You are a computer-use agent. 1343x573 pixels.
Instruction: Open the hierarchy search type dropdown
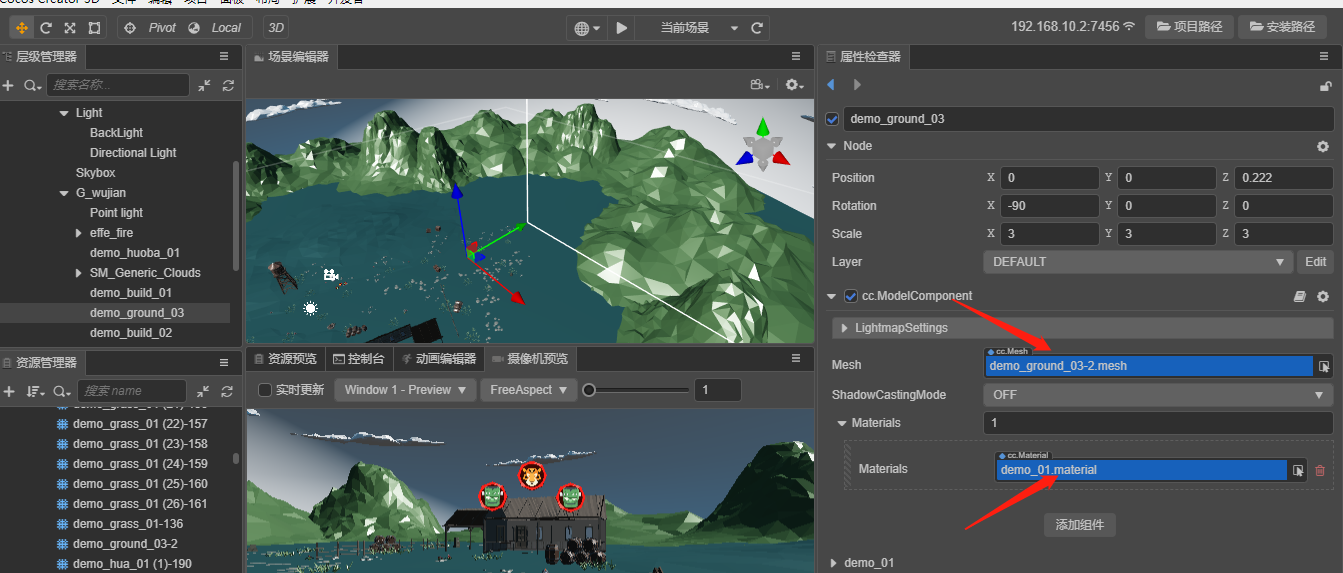coord(32,86)
